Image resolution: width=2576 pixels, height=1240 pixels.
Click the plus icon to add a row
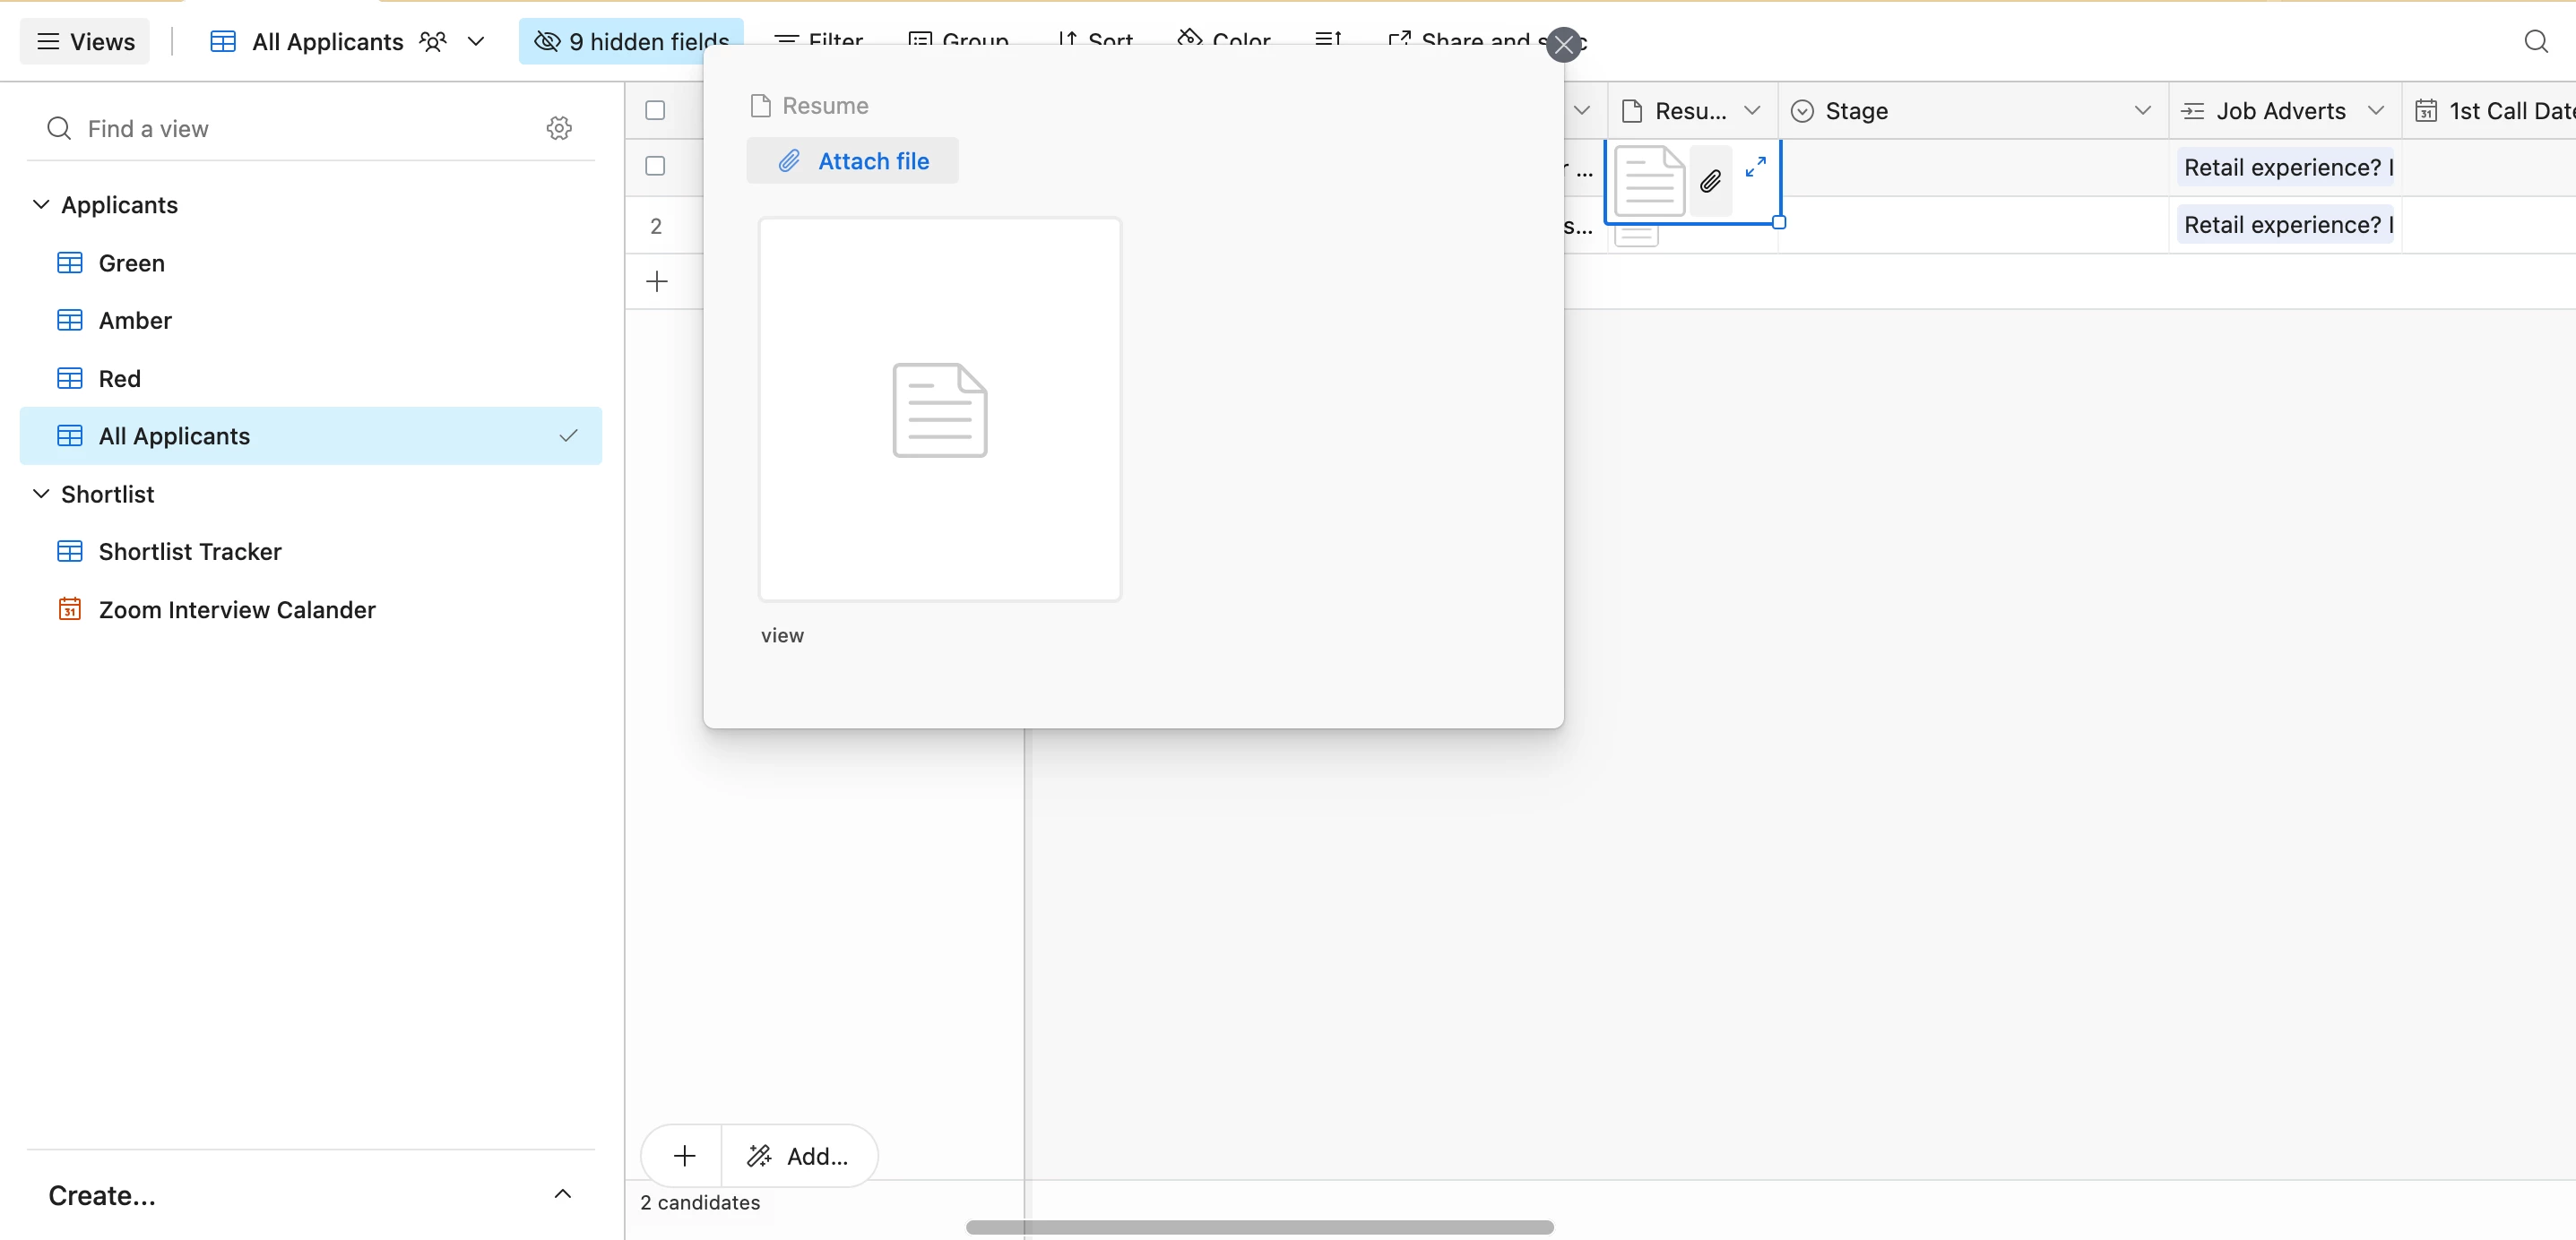[x=656, y=282]
